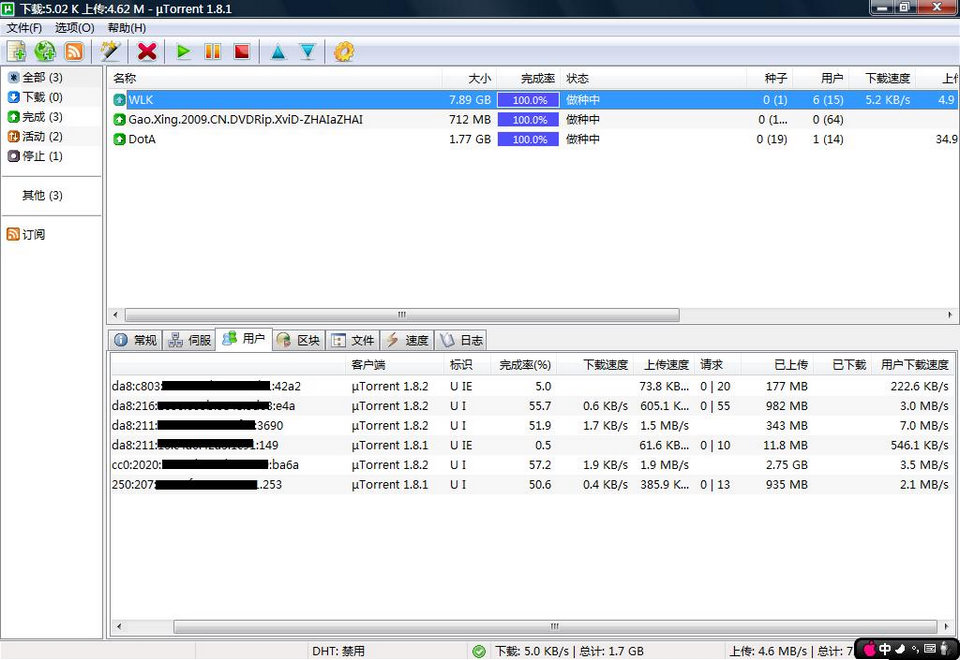The width and height of the screenshot is (960, 660).
Task: Click the Gao.Xing 100.0% progress bar
Action: 528,119
